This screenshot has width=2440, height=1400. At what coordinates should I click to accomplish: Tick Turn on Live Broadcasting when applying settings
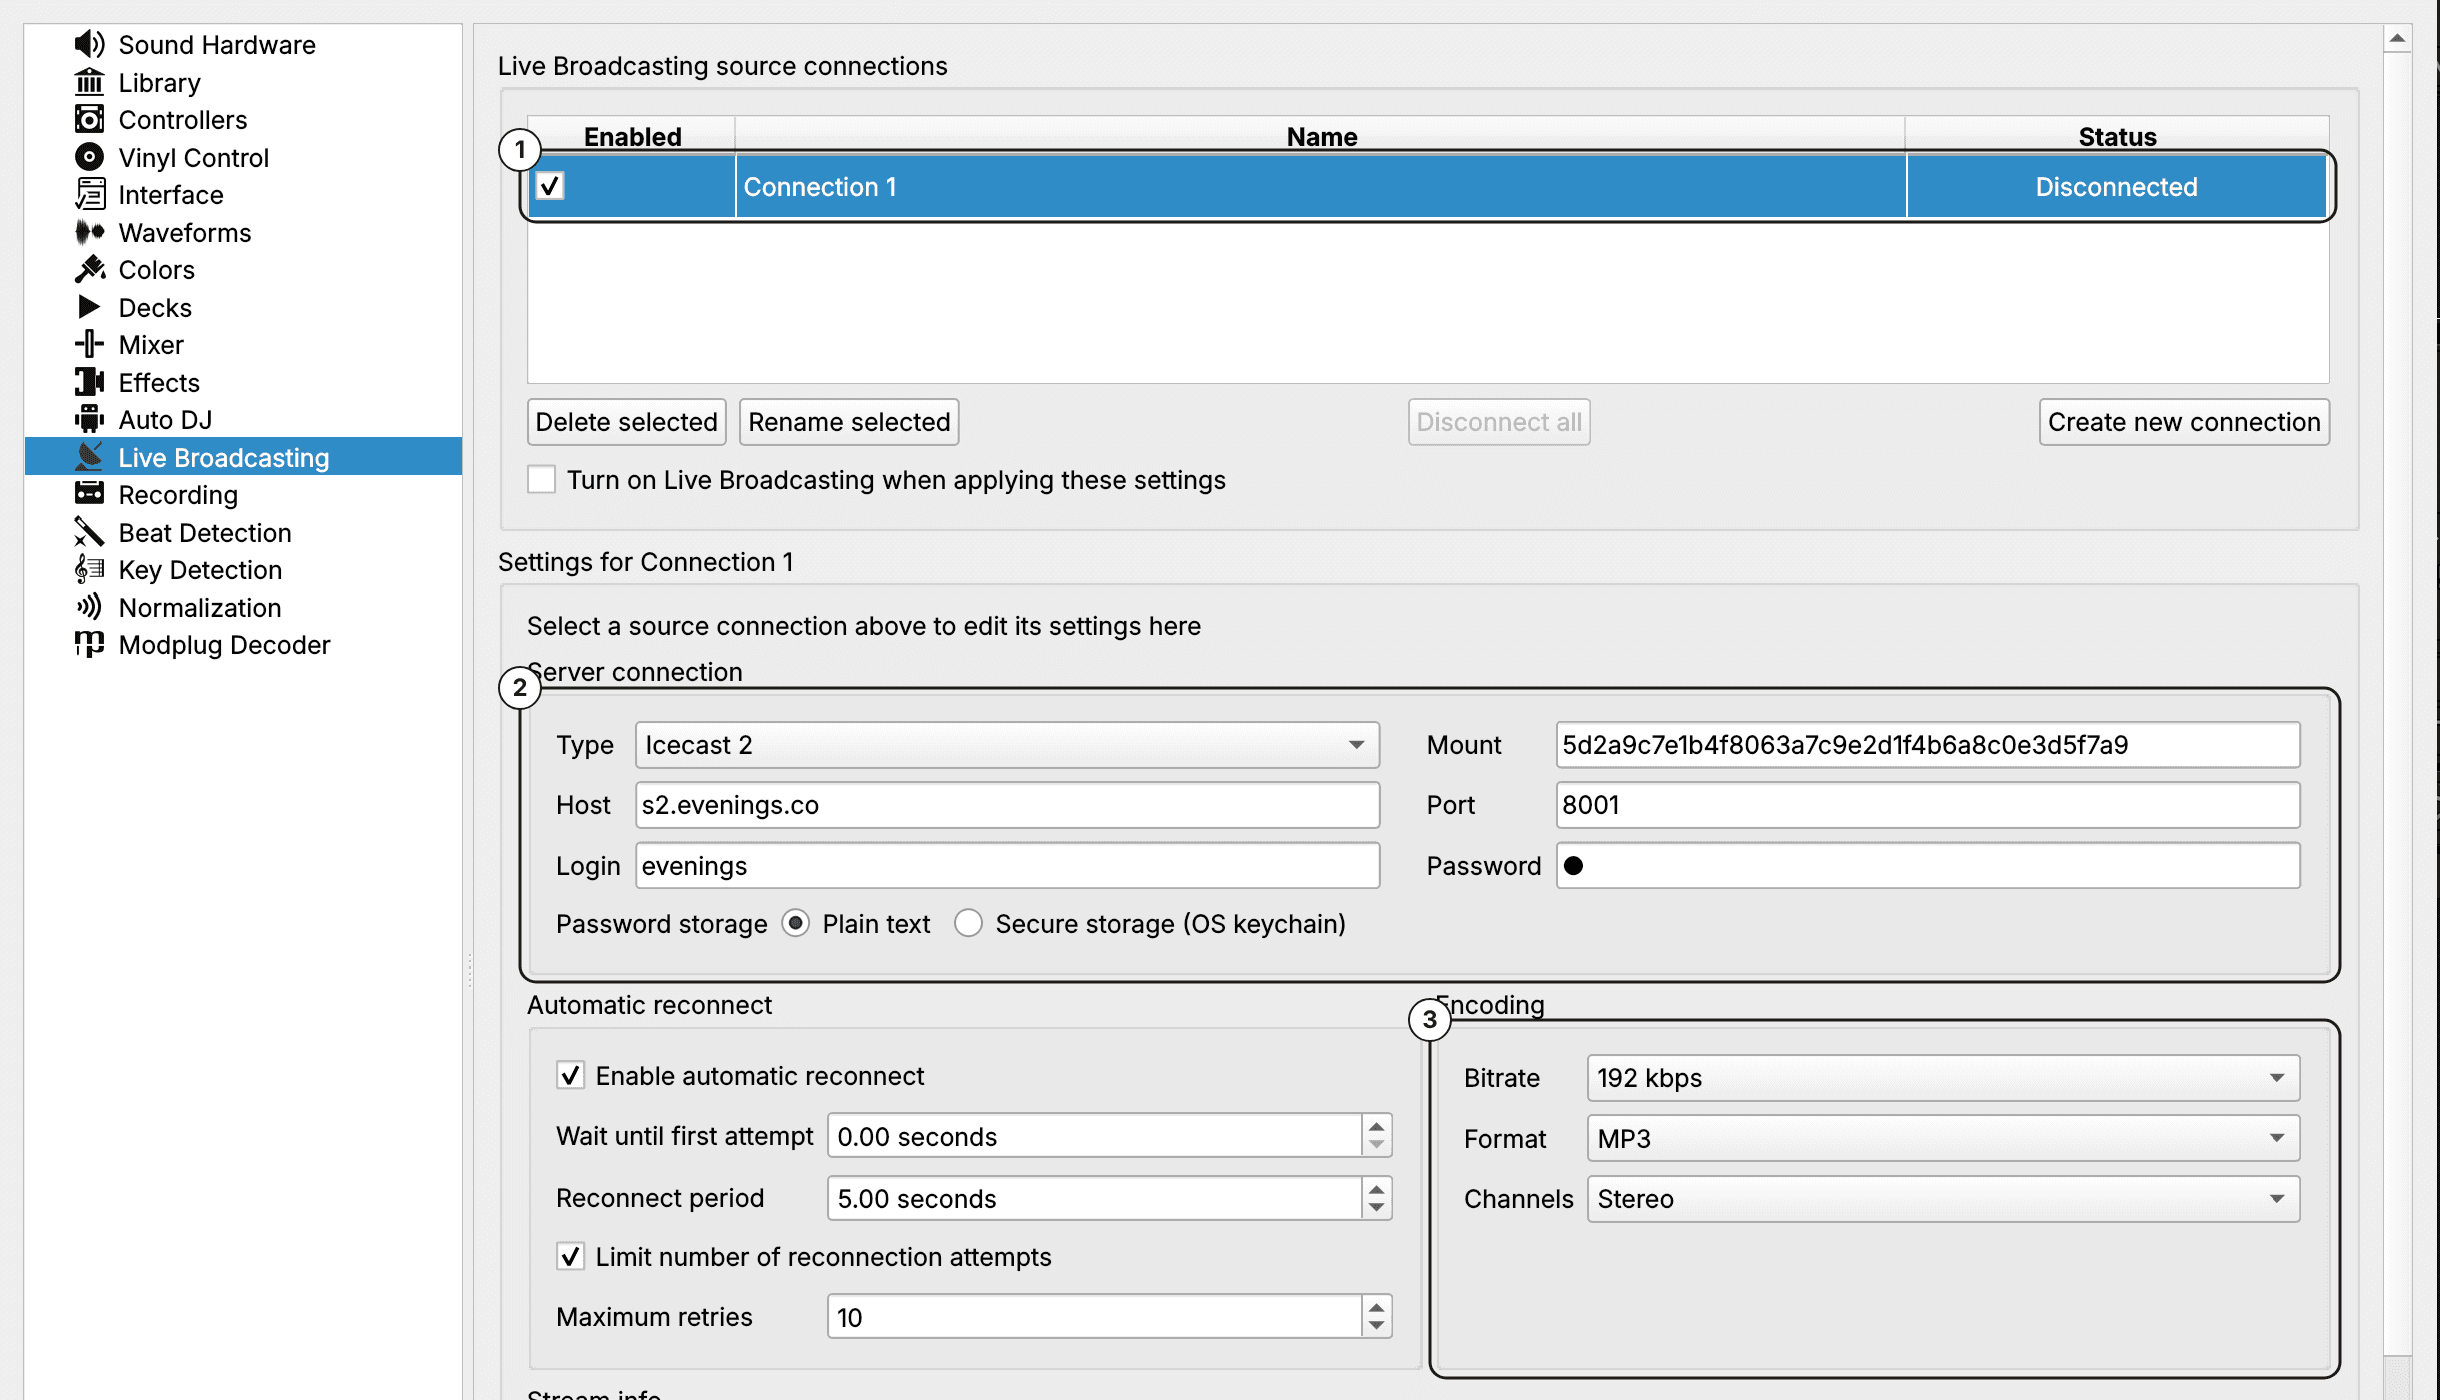click(x=541, y=480)
